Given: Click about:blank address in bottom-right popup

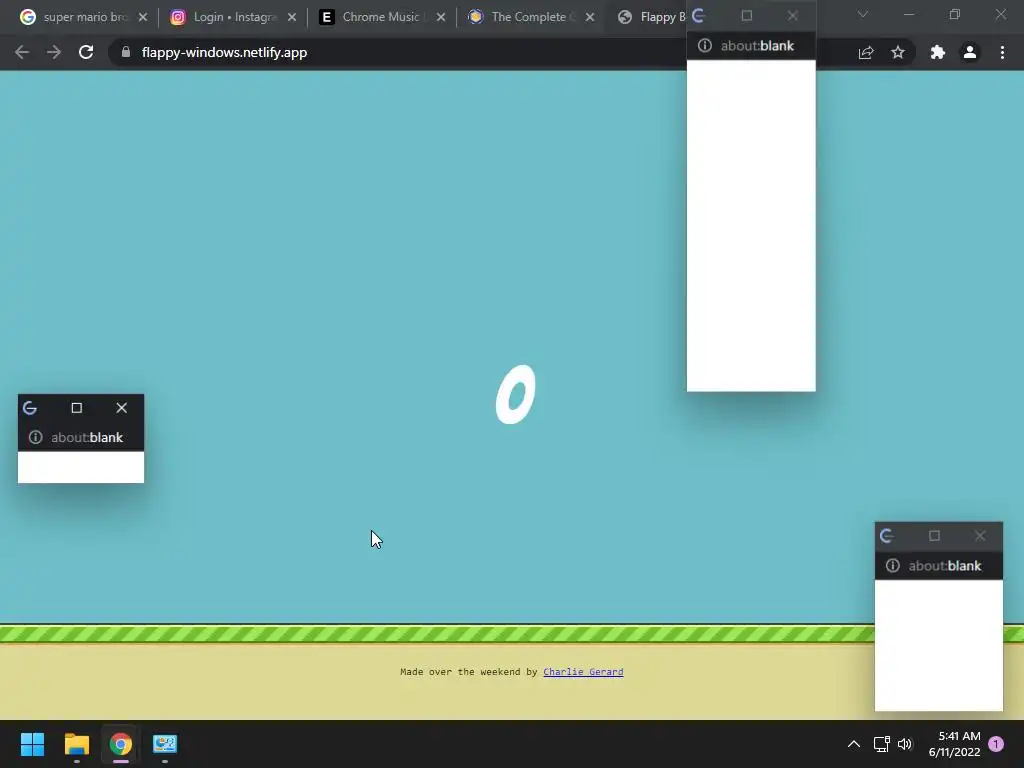Looking at the screenshot, I should [944, 566].
